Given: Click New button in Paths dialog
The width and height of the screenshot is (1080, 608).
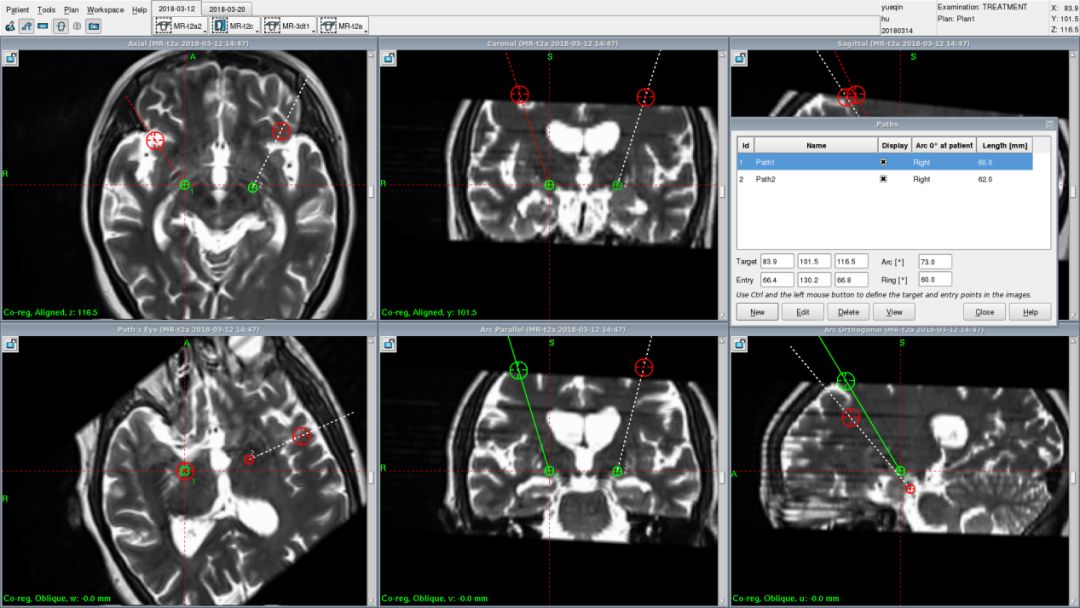Looking at the screenshot, I should (757, 312).
